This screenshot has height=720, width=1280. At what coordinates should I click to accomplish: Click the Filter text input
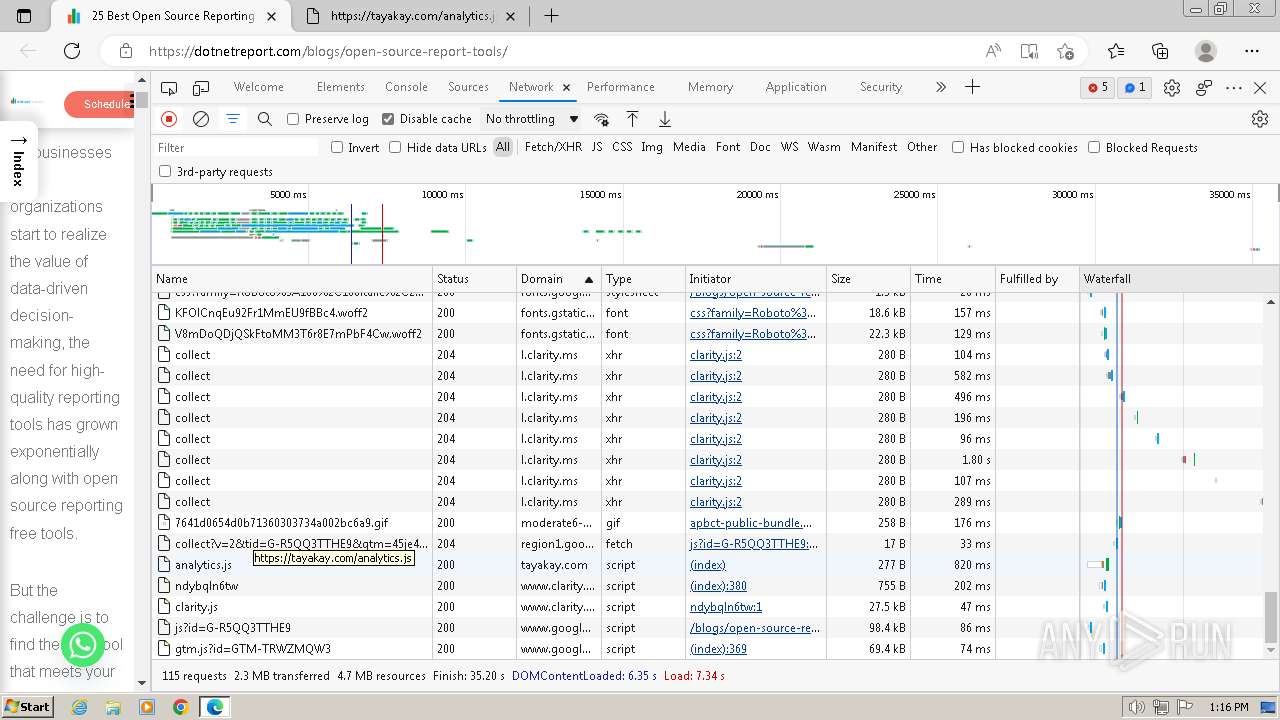click(236, 147)
